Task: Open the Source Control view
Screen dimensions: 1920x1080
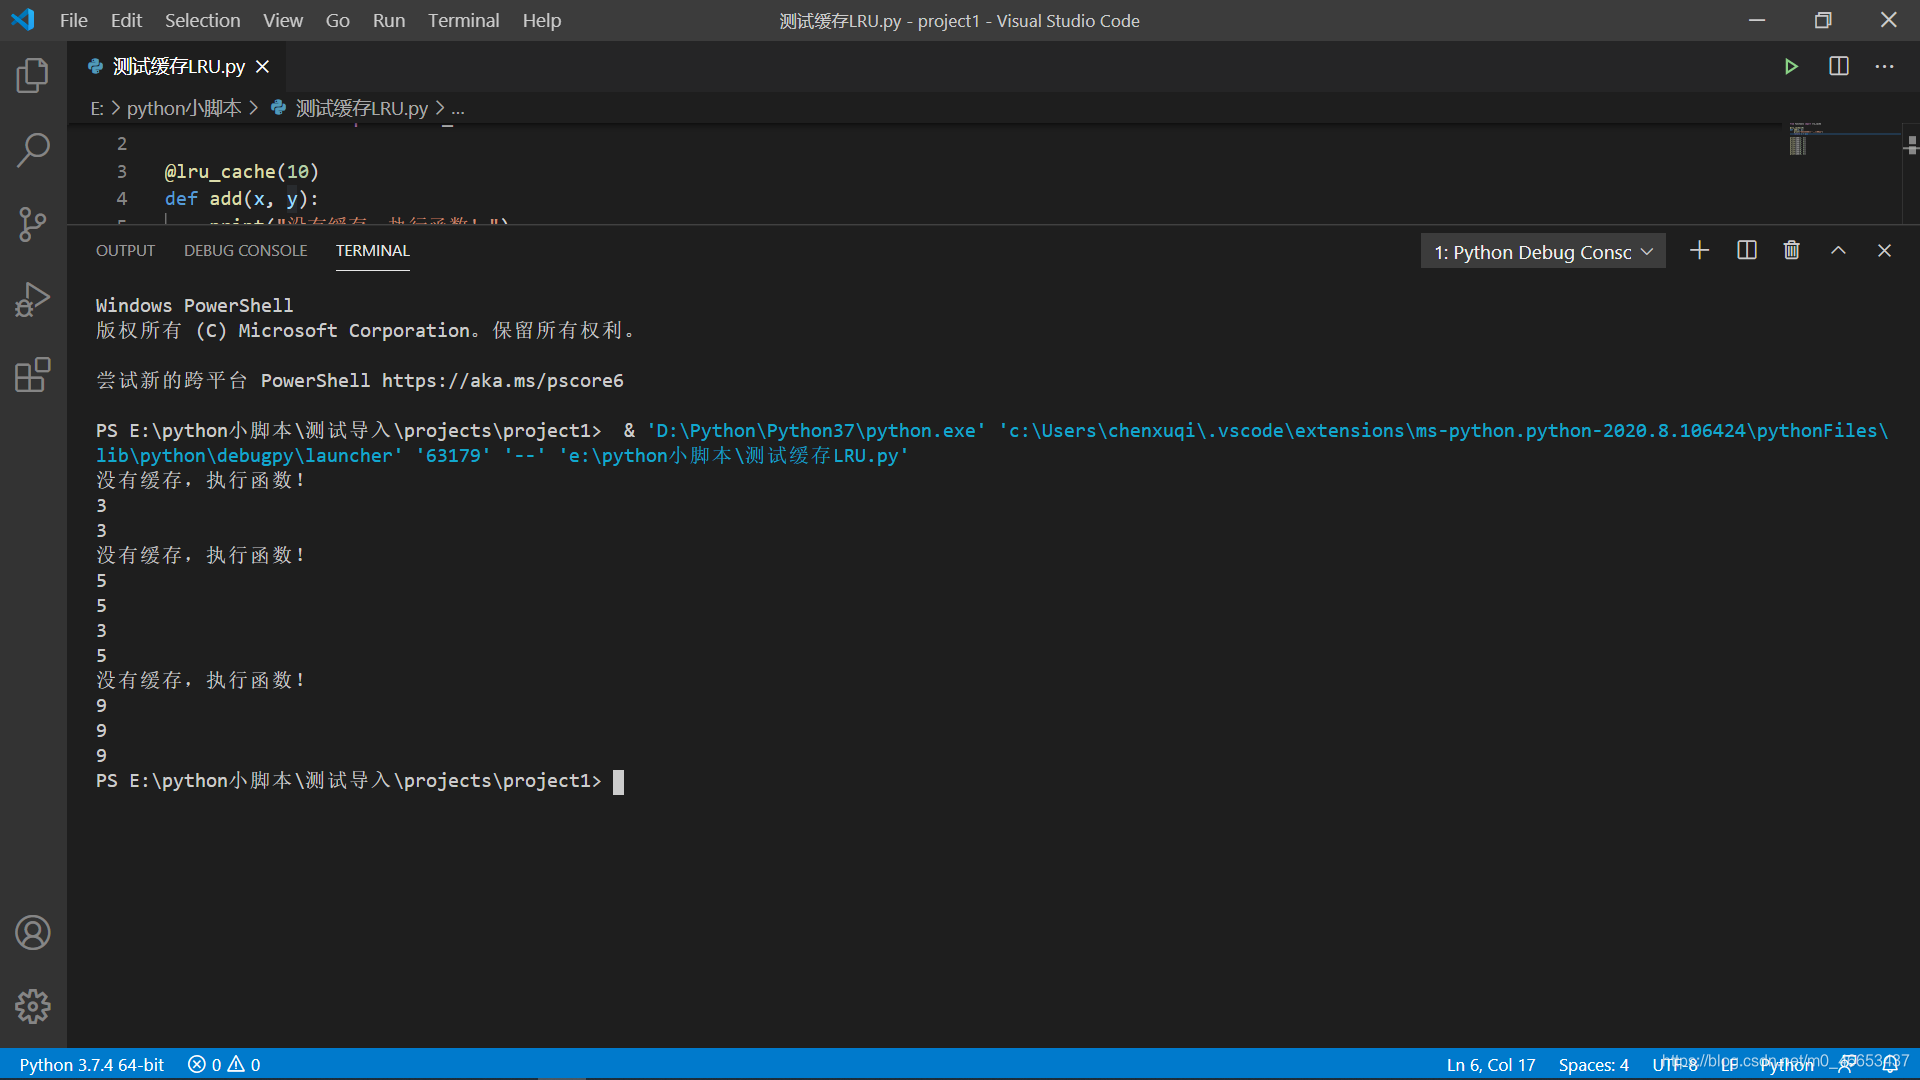Action: (x=33, y=225)
